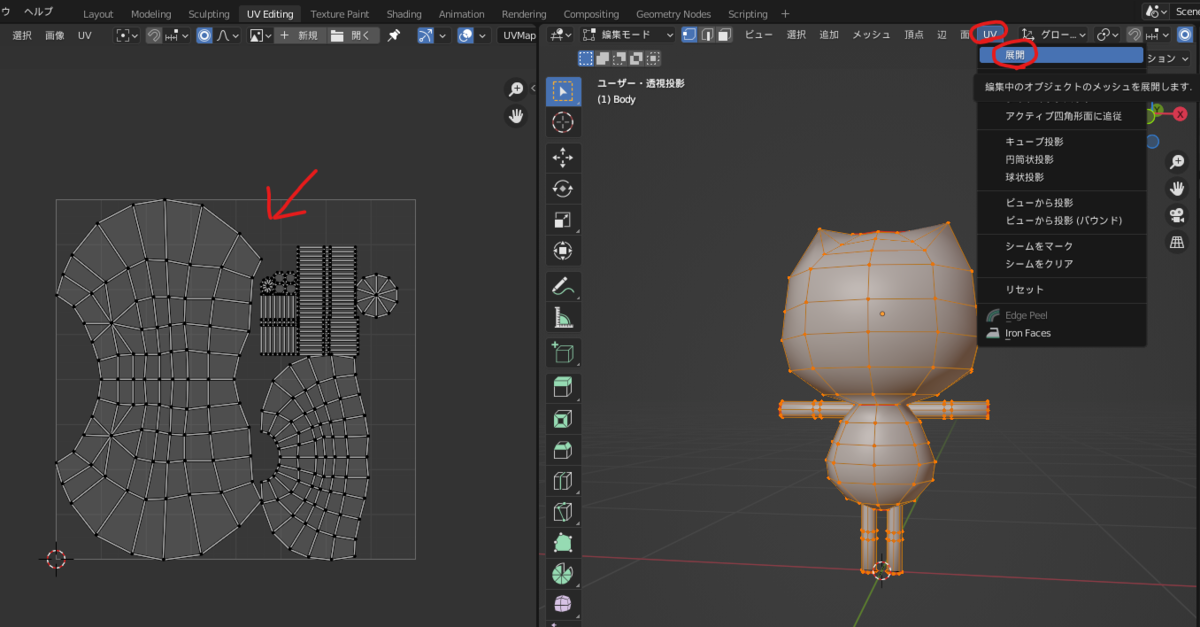Toggle overlays button in UV editor header
Screen dimensions: 1200x627
[465, 35]
